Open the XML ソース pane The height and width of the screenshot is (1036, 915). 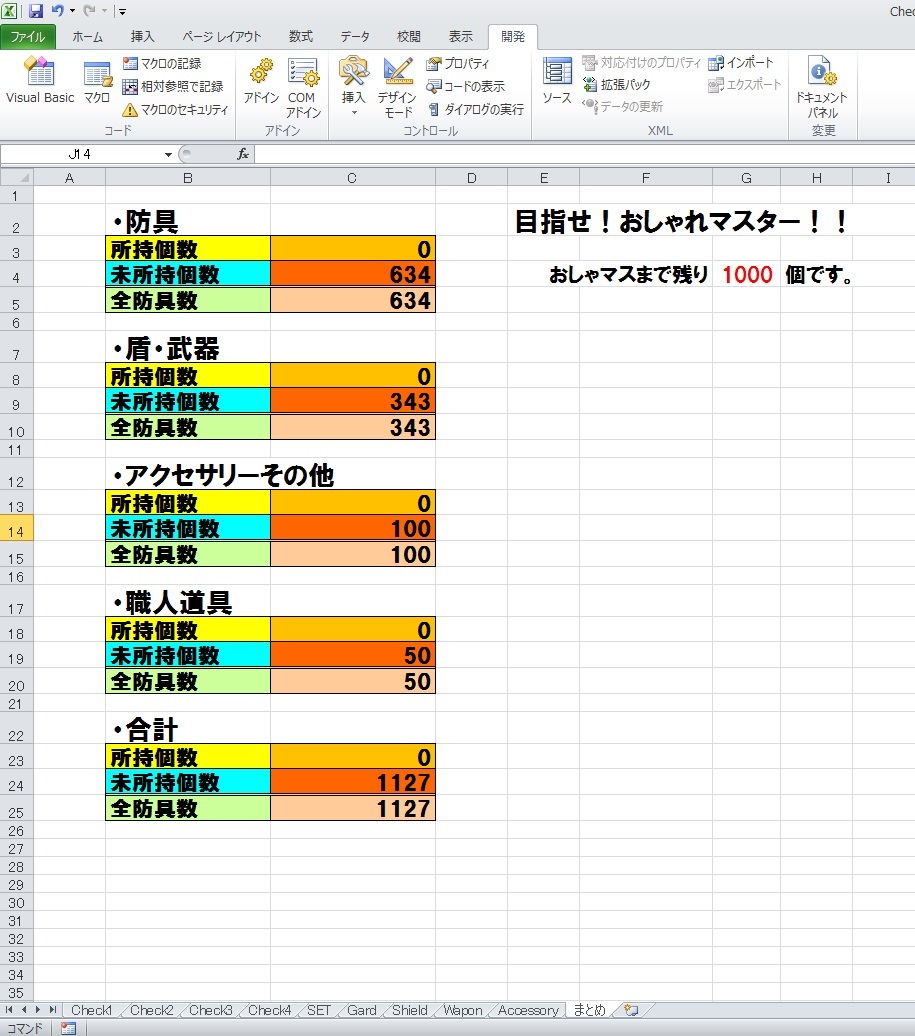[x=557, y=81]
